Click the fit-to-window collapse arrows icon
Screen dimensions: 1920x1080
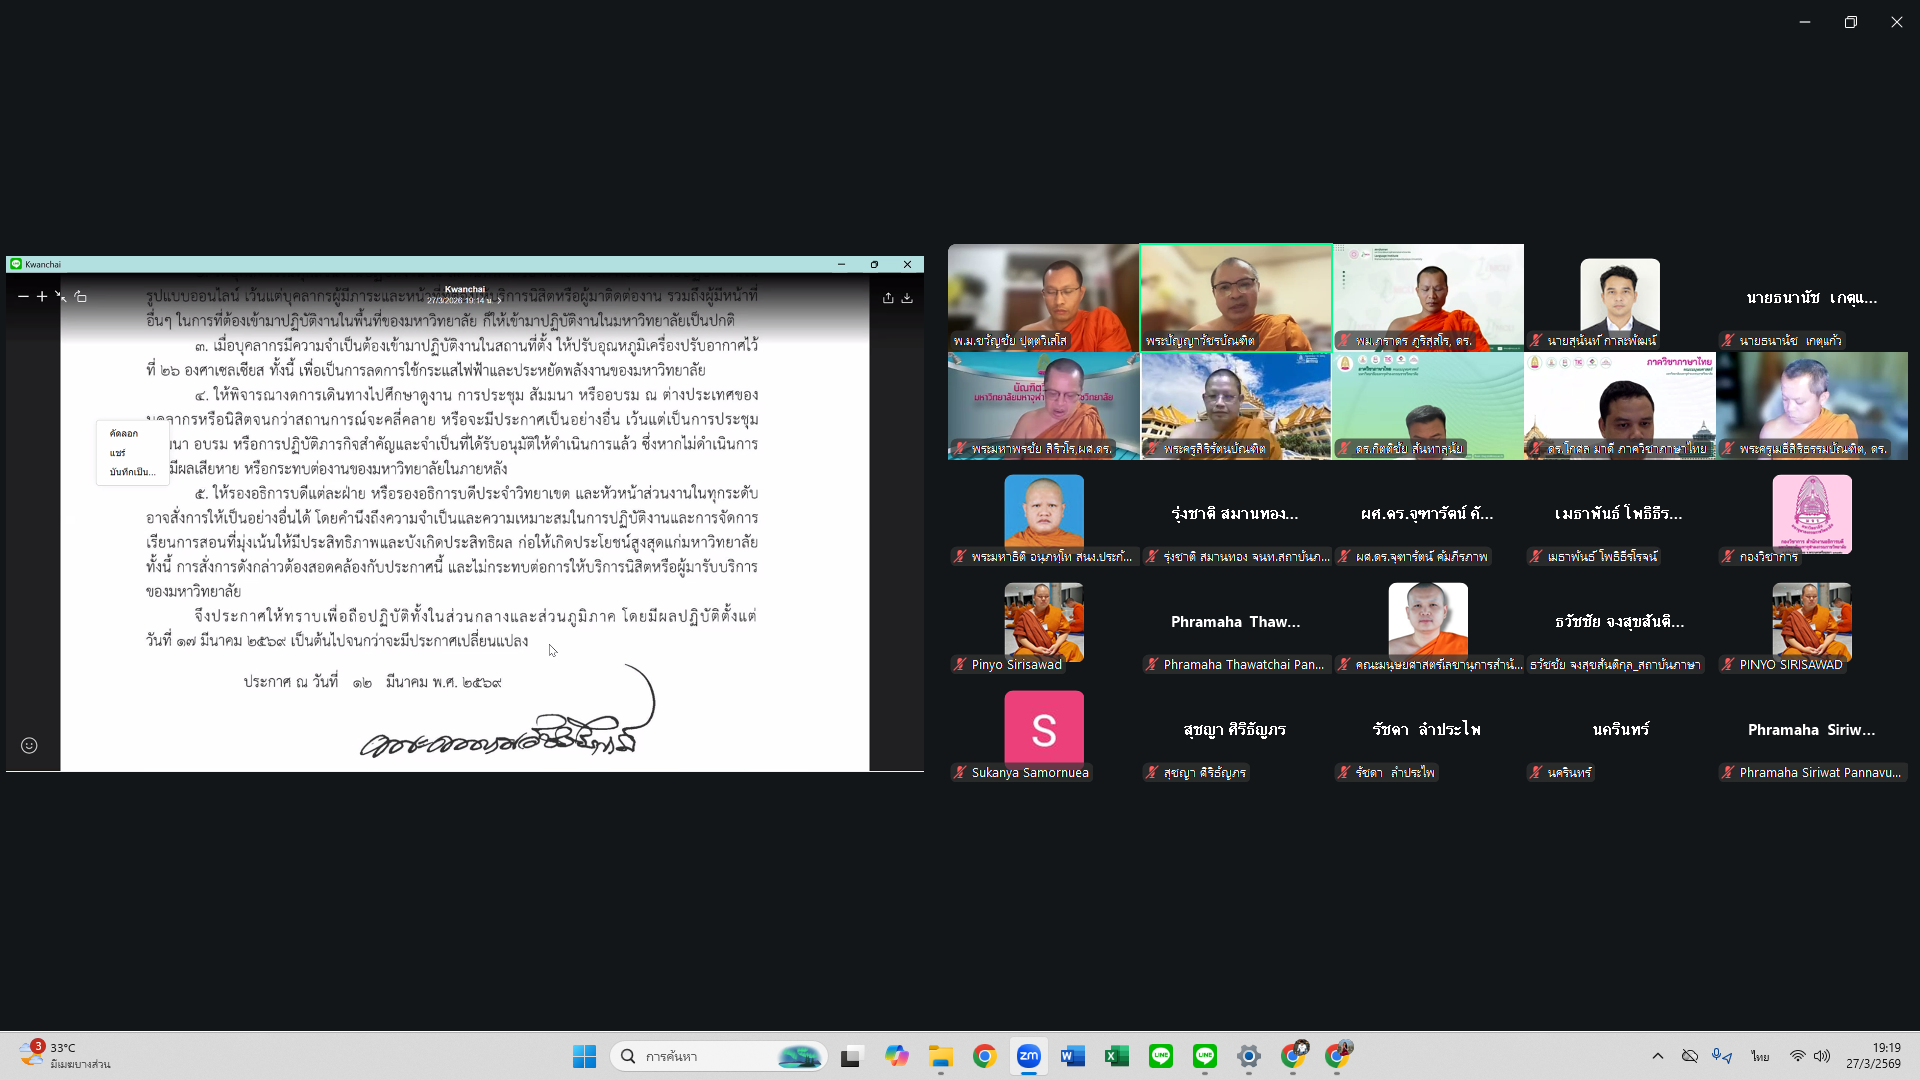(61, 297)
